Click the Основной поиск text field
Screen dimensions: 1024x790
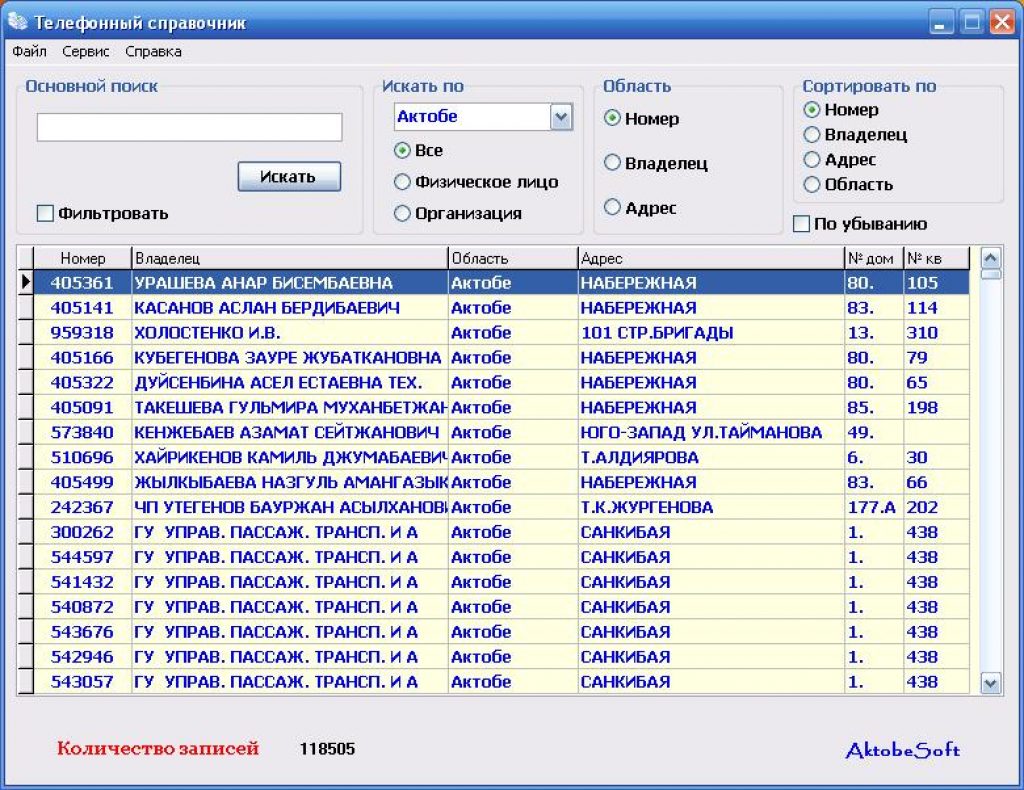(x=189, y=127)
